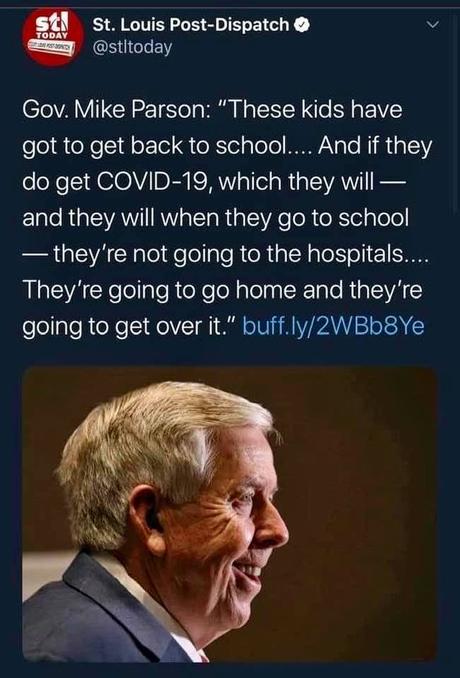Open the St. Louis Post-Dispatch profile name

tap(191, 26)
